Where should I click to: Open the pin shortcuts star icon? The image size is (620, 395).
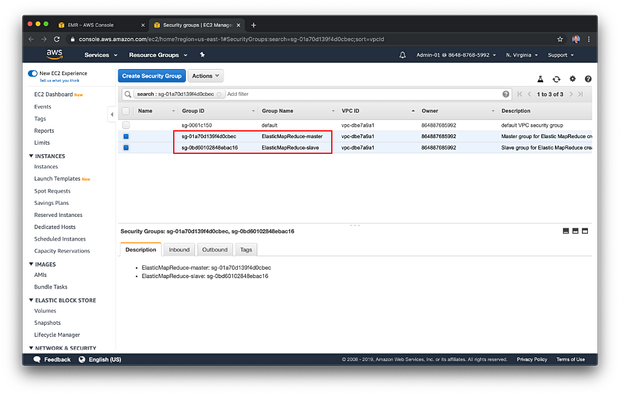coord(202,55)
